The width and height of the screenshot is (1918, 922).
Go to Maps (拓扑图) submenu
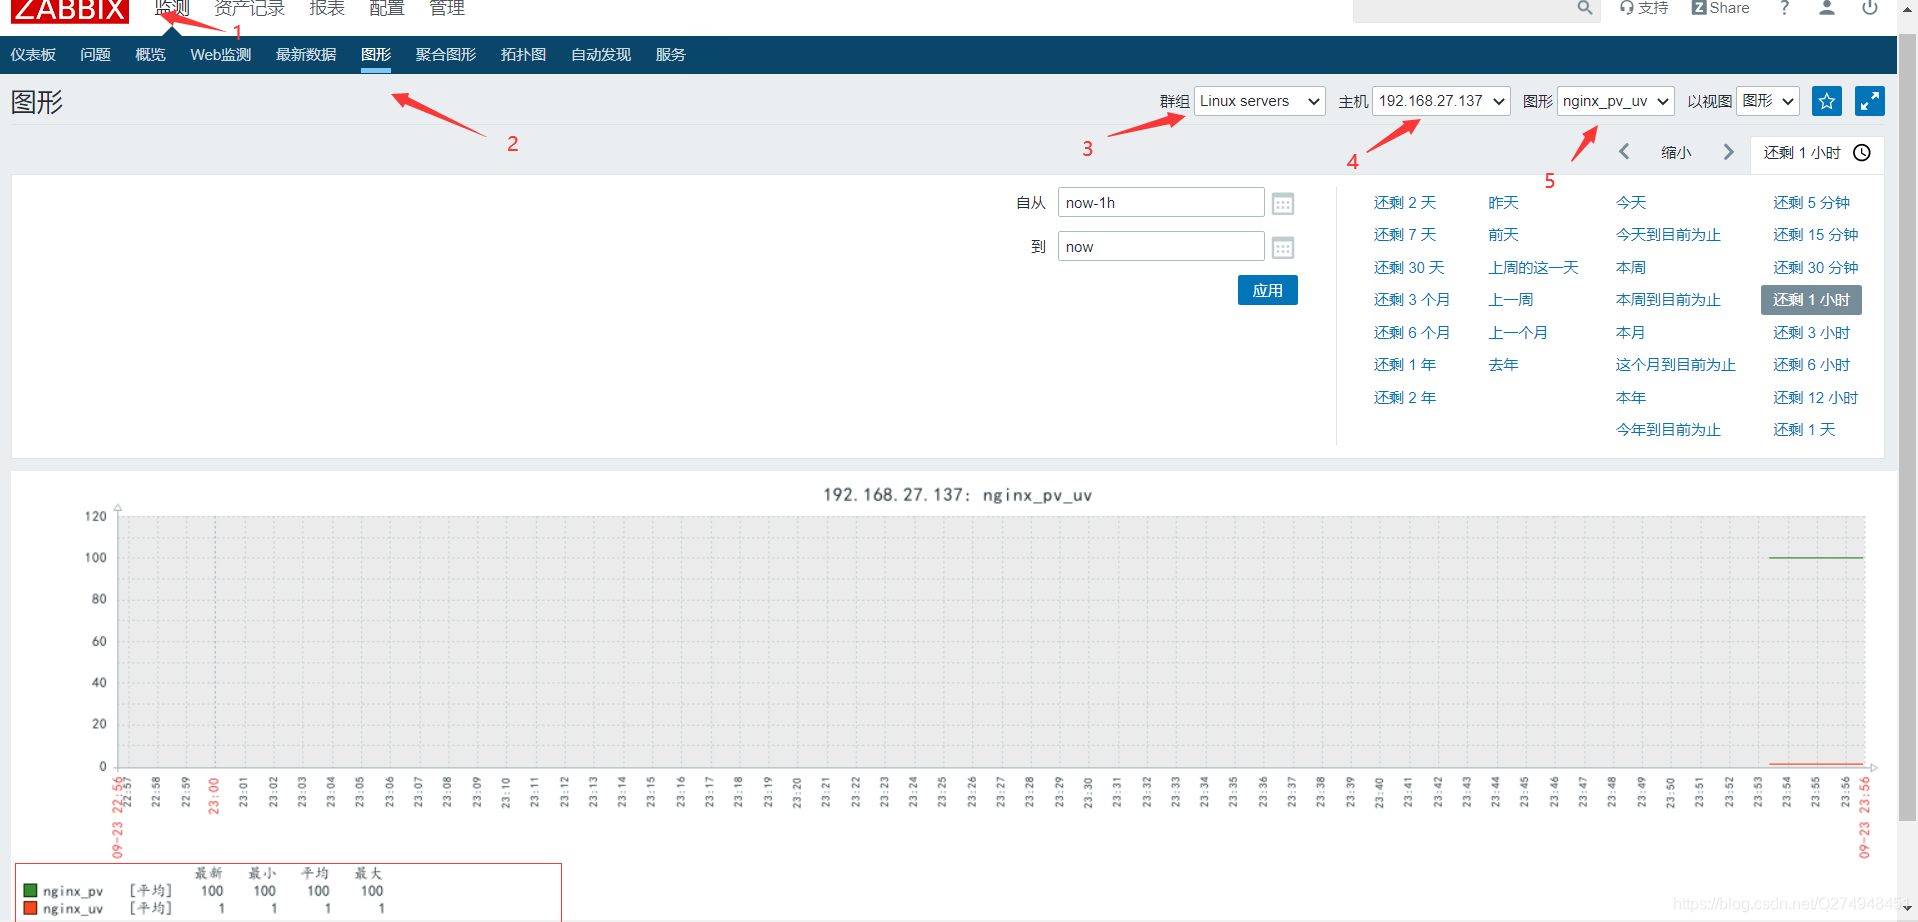pos(523,55)
